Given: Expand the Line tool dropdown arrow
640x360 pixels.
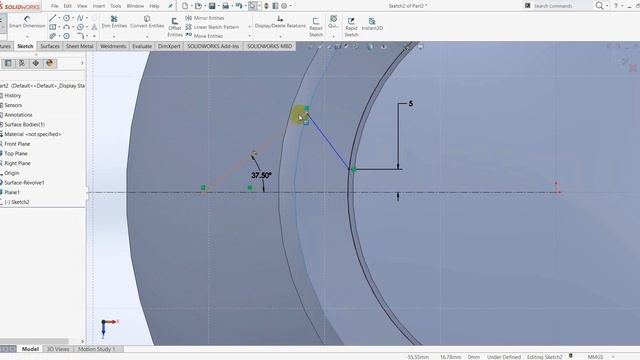Looking at the screenshot, I should coord(60,18).
